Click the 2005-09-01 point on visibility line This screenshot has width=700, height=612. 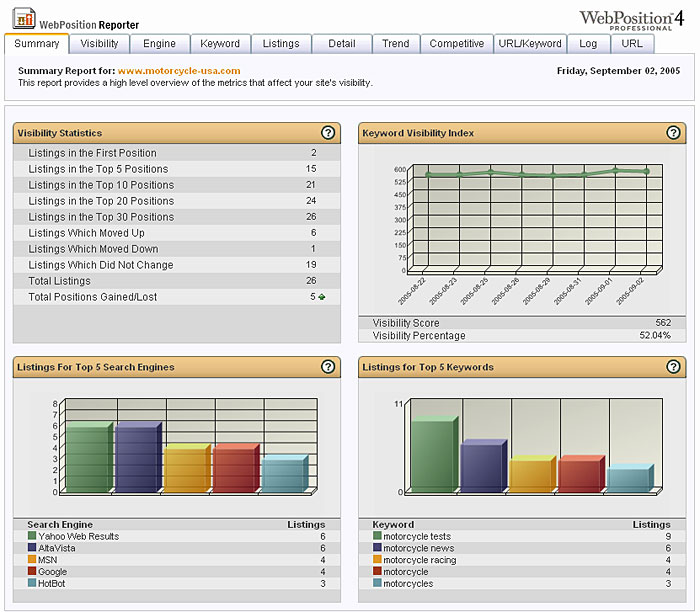[615, 171]
